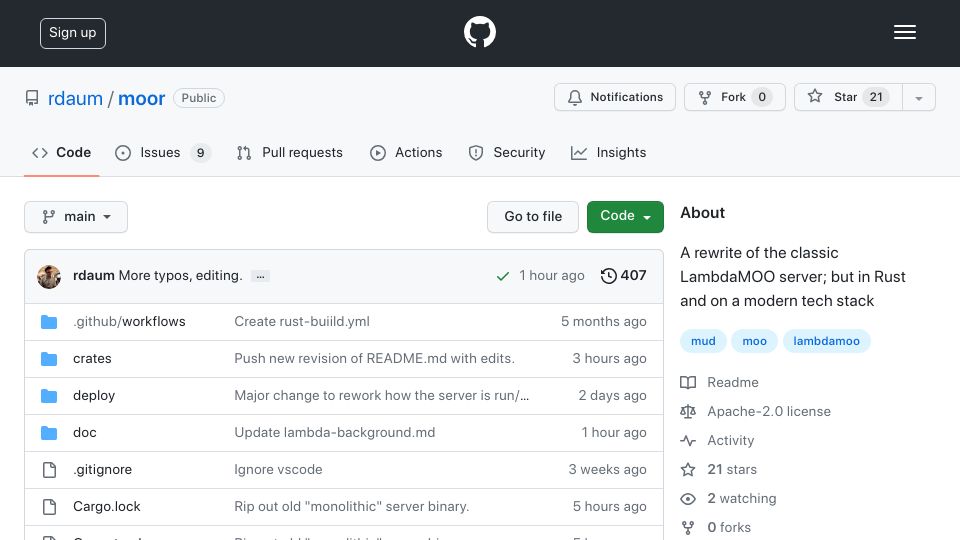Viewport: 960px width, 540px height.
Task: Click the file icon for Cargo.lock
Action: click(x=49, y=507)
